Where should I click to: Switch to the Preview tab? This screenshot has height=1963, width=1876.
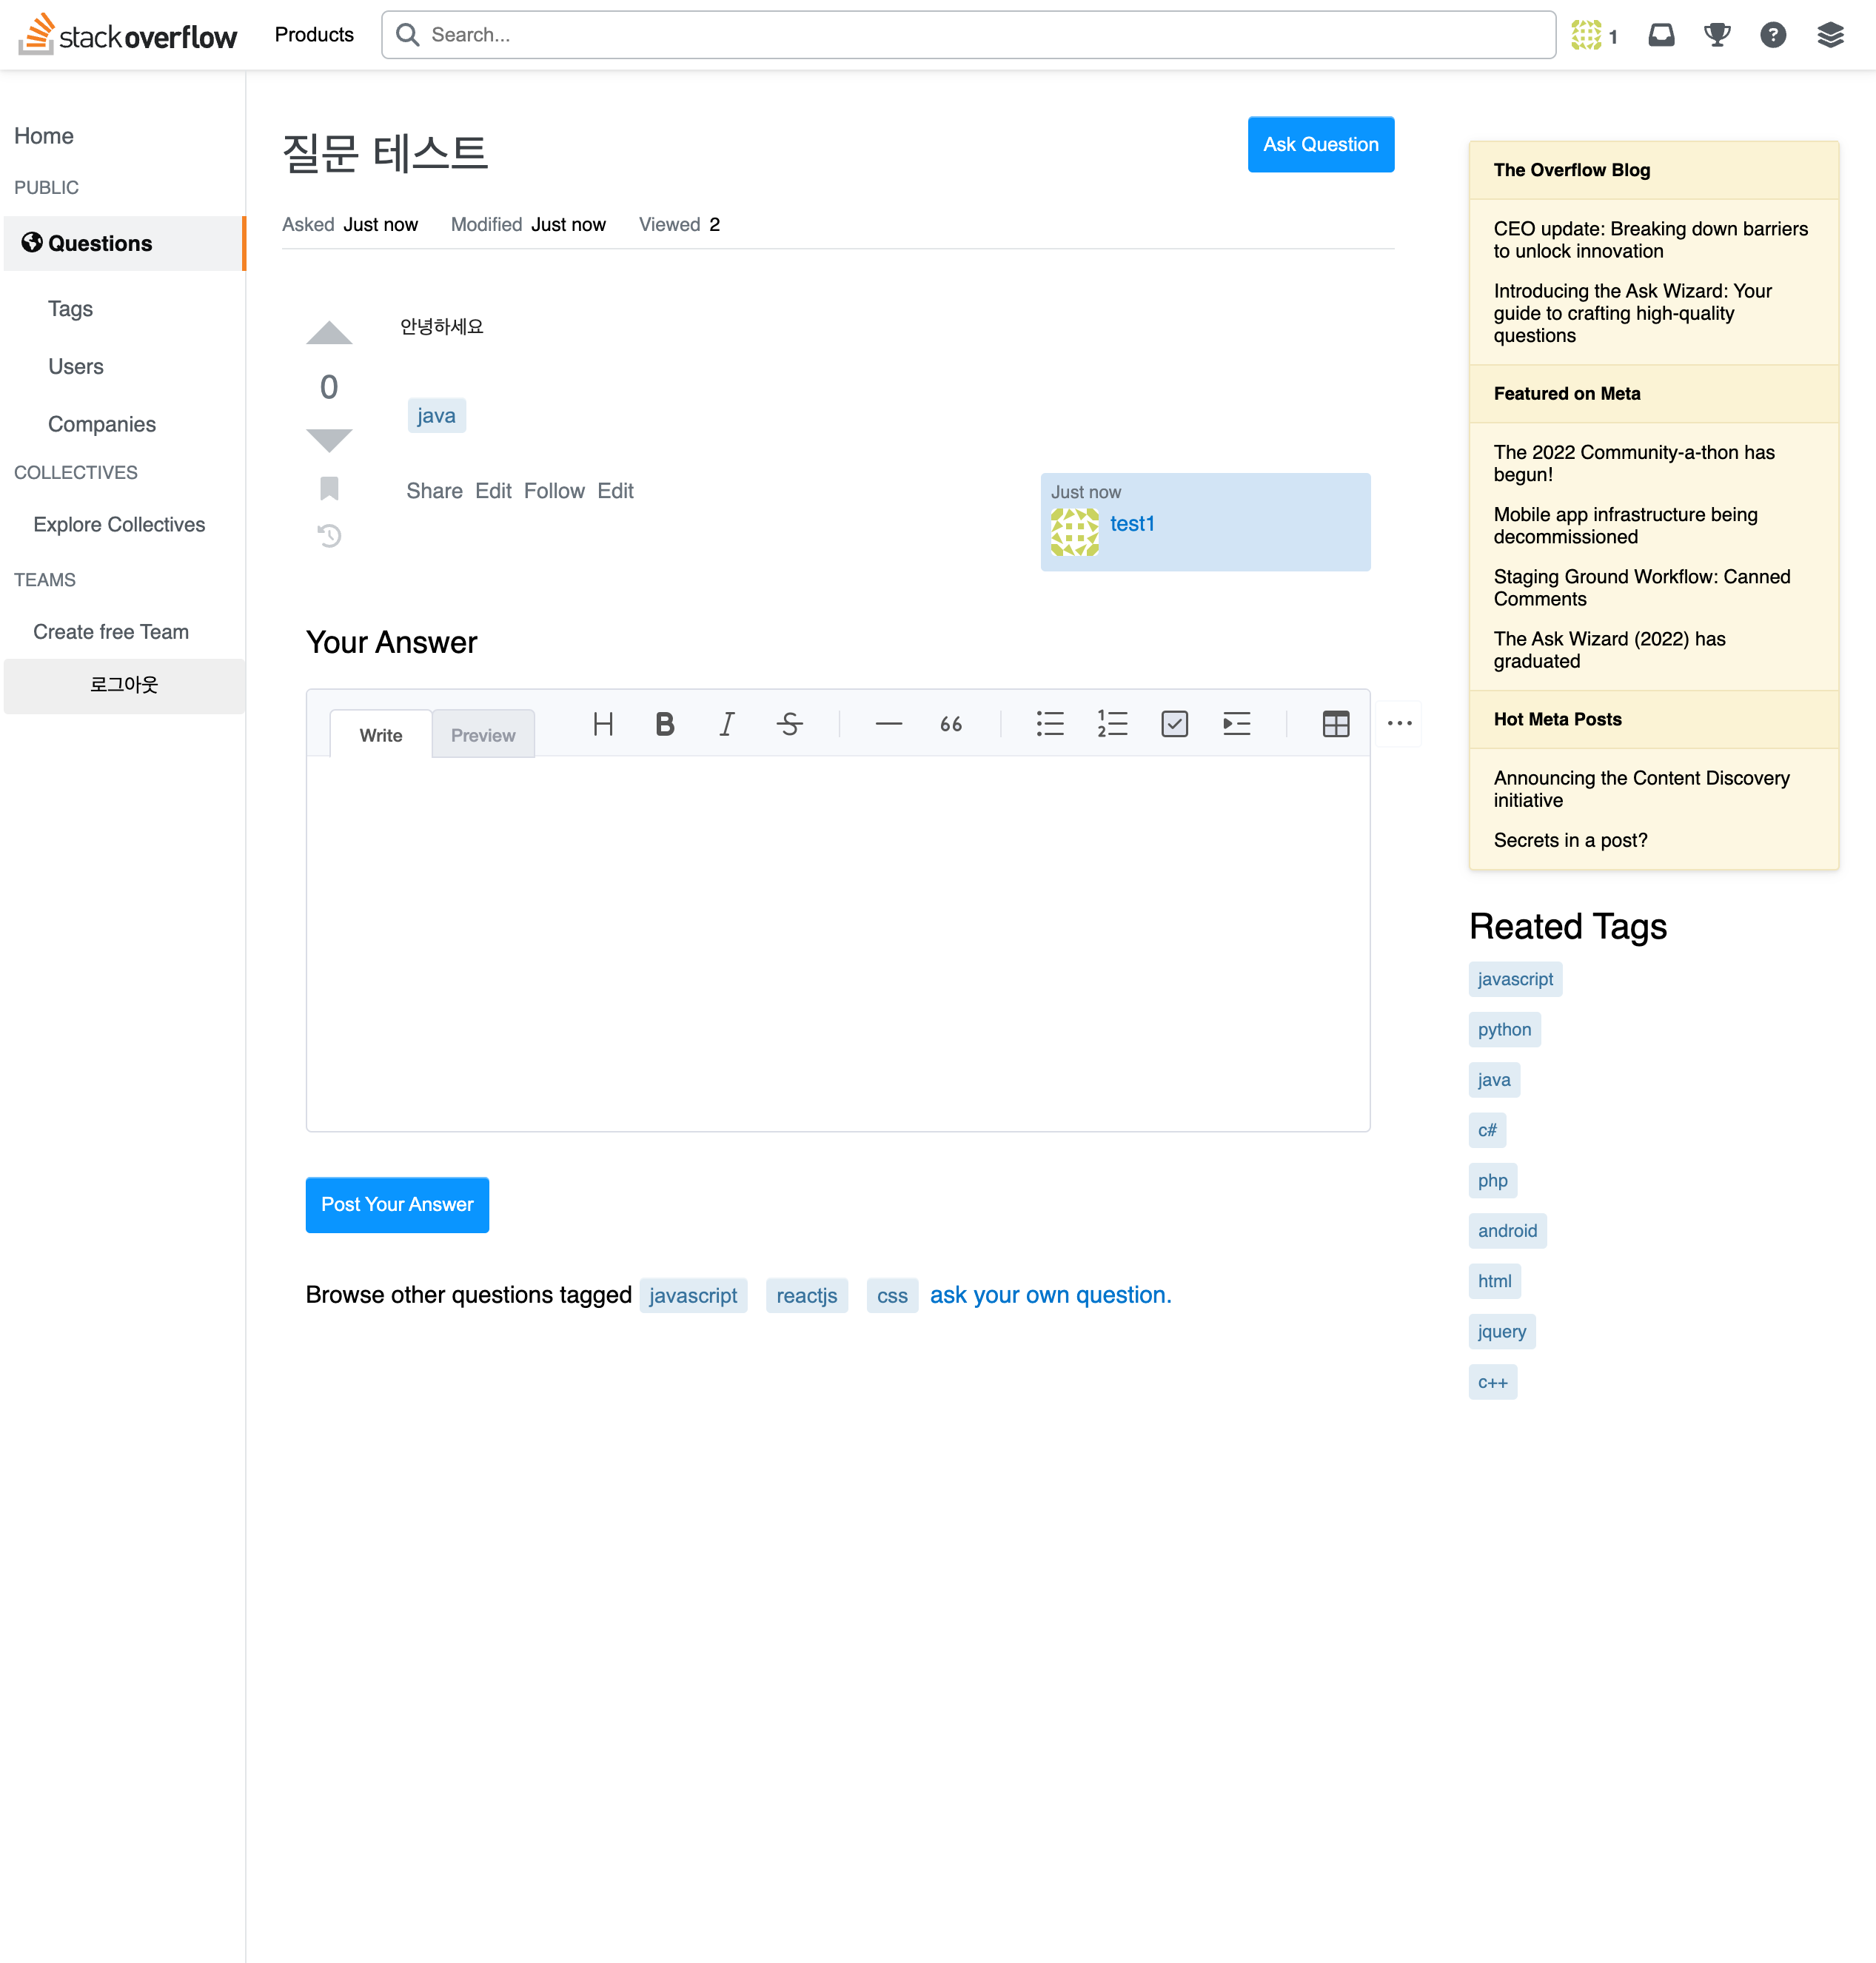pos(483,735)
